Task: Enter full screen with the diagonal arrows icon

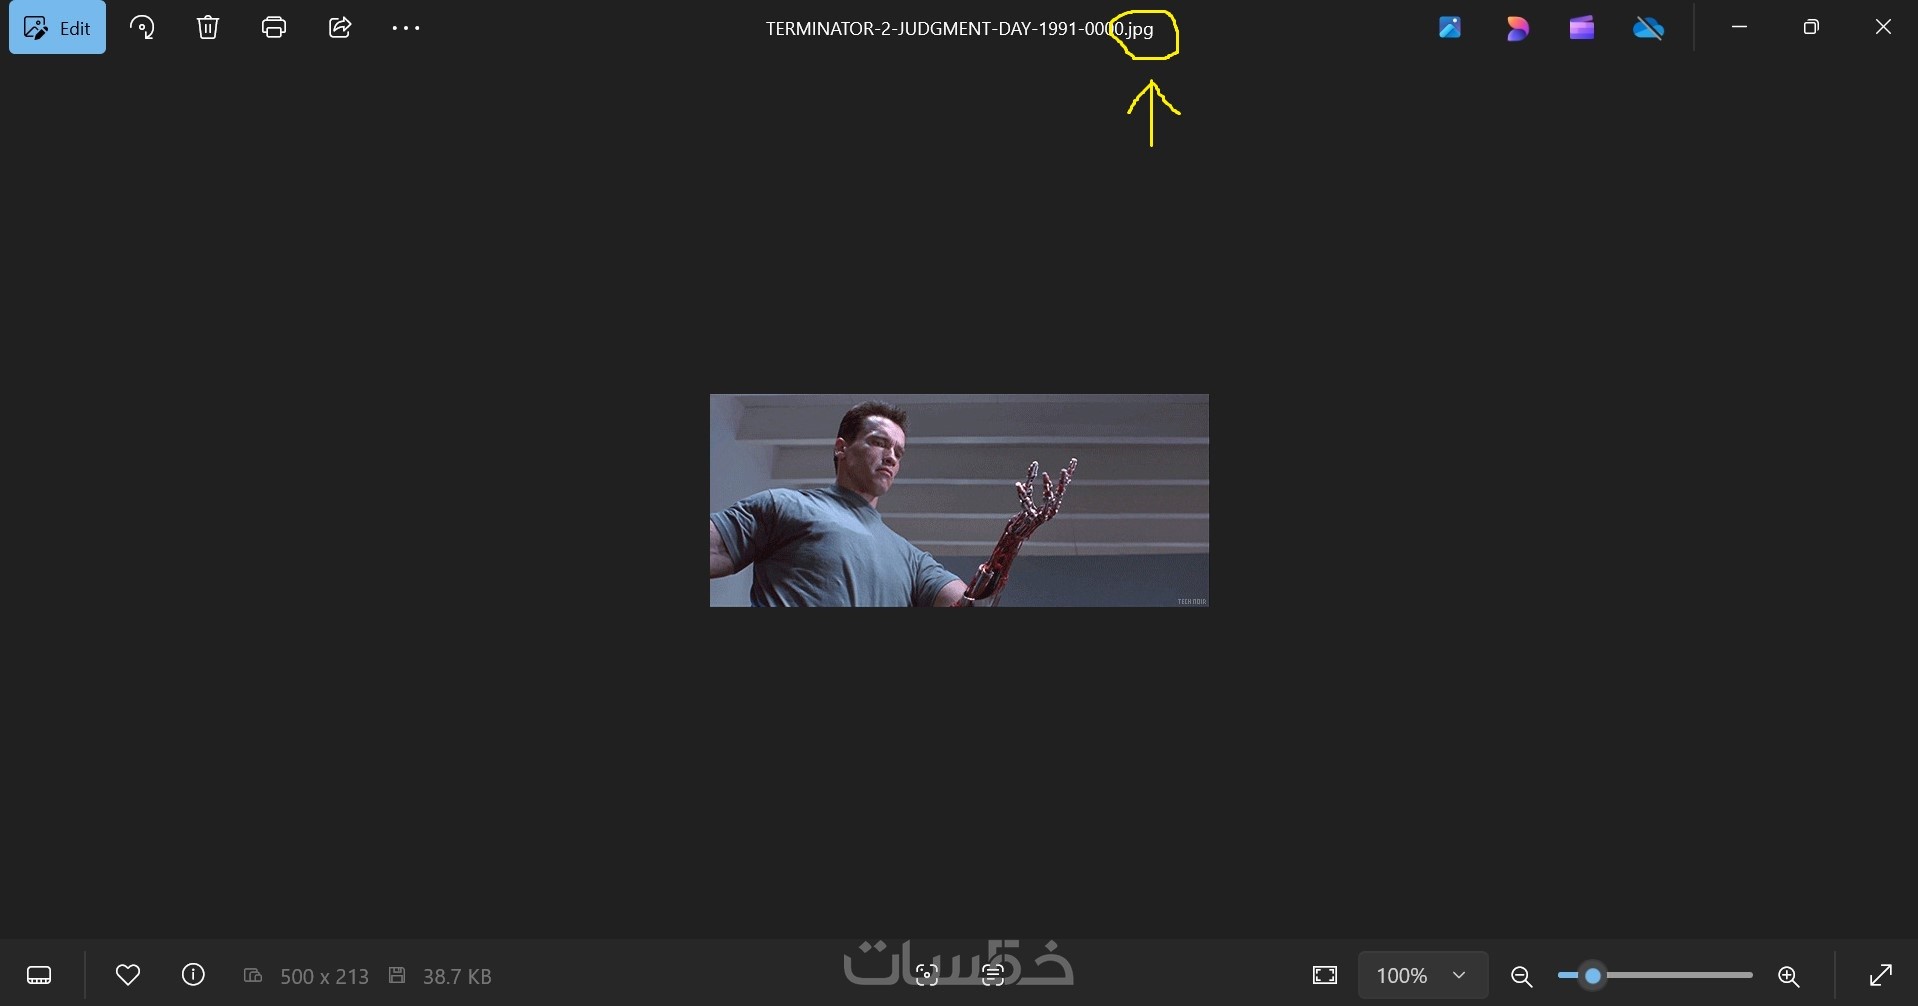Action: (x=1881, y=975)
